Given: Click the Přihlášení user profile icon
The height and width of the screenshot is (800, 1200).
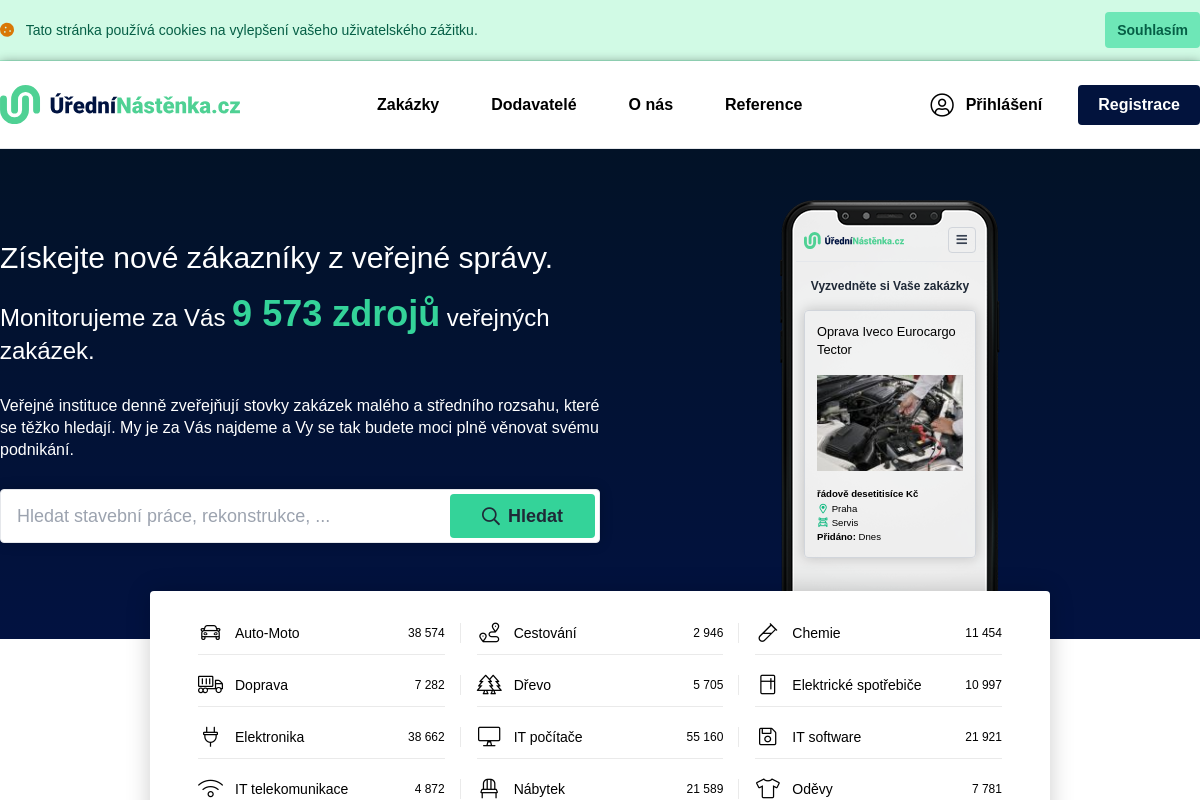Looking at the screenshot, I should (x=942, y=105).
